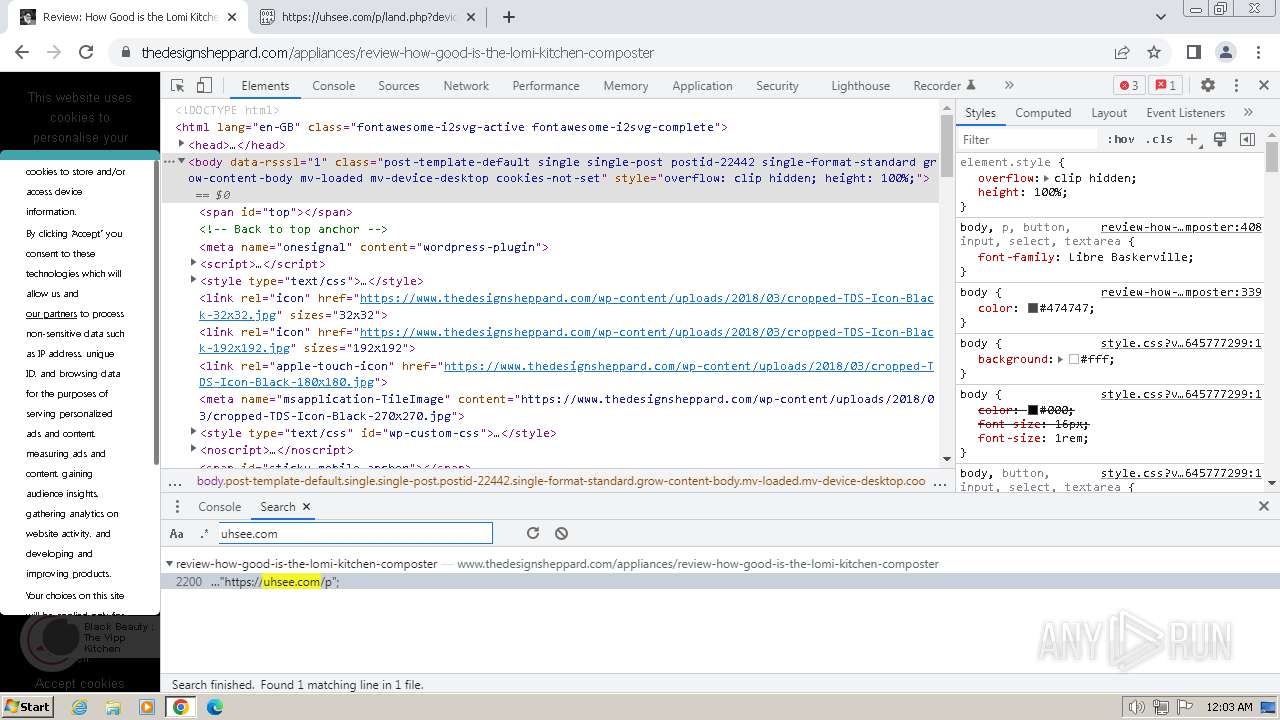Viewport: 1280px width, 720px height.
Task: Activate the inspect element picker icon
Action: (x=178, y=86)
